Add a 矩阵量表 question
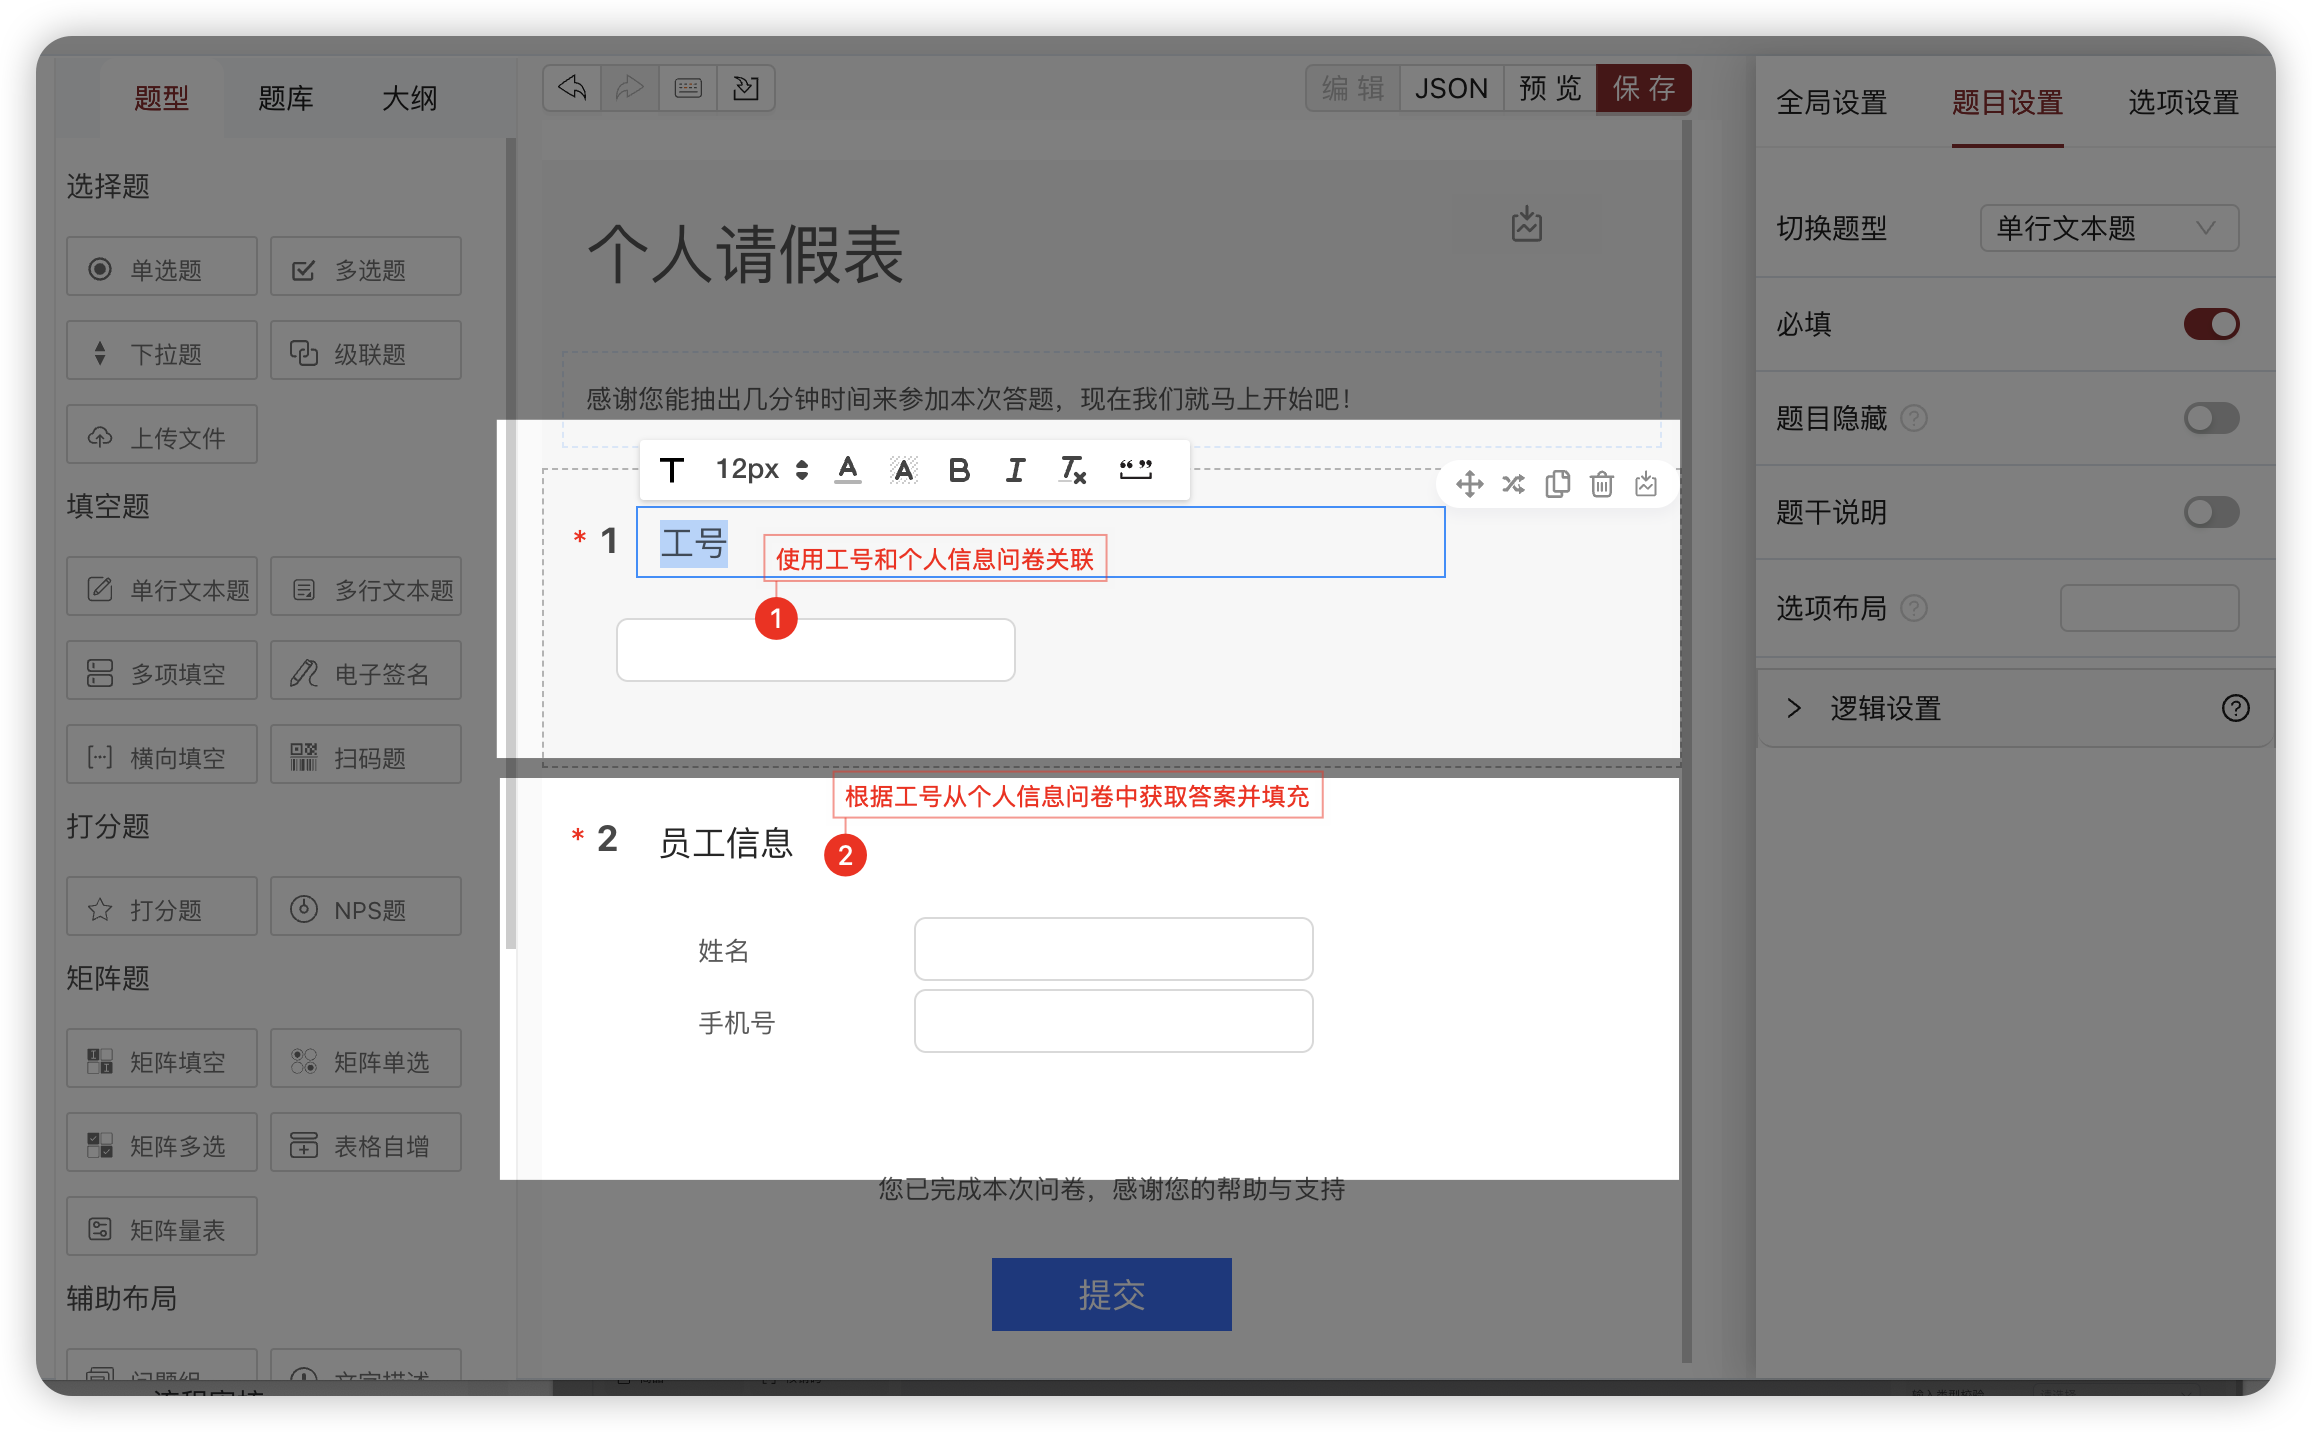2312x1432 pixels. click(162, 1227)
